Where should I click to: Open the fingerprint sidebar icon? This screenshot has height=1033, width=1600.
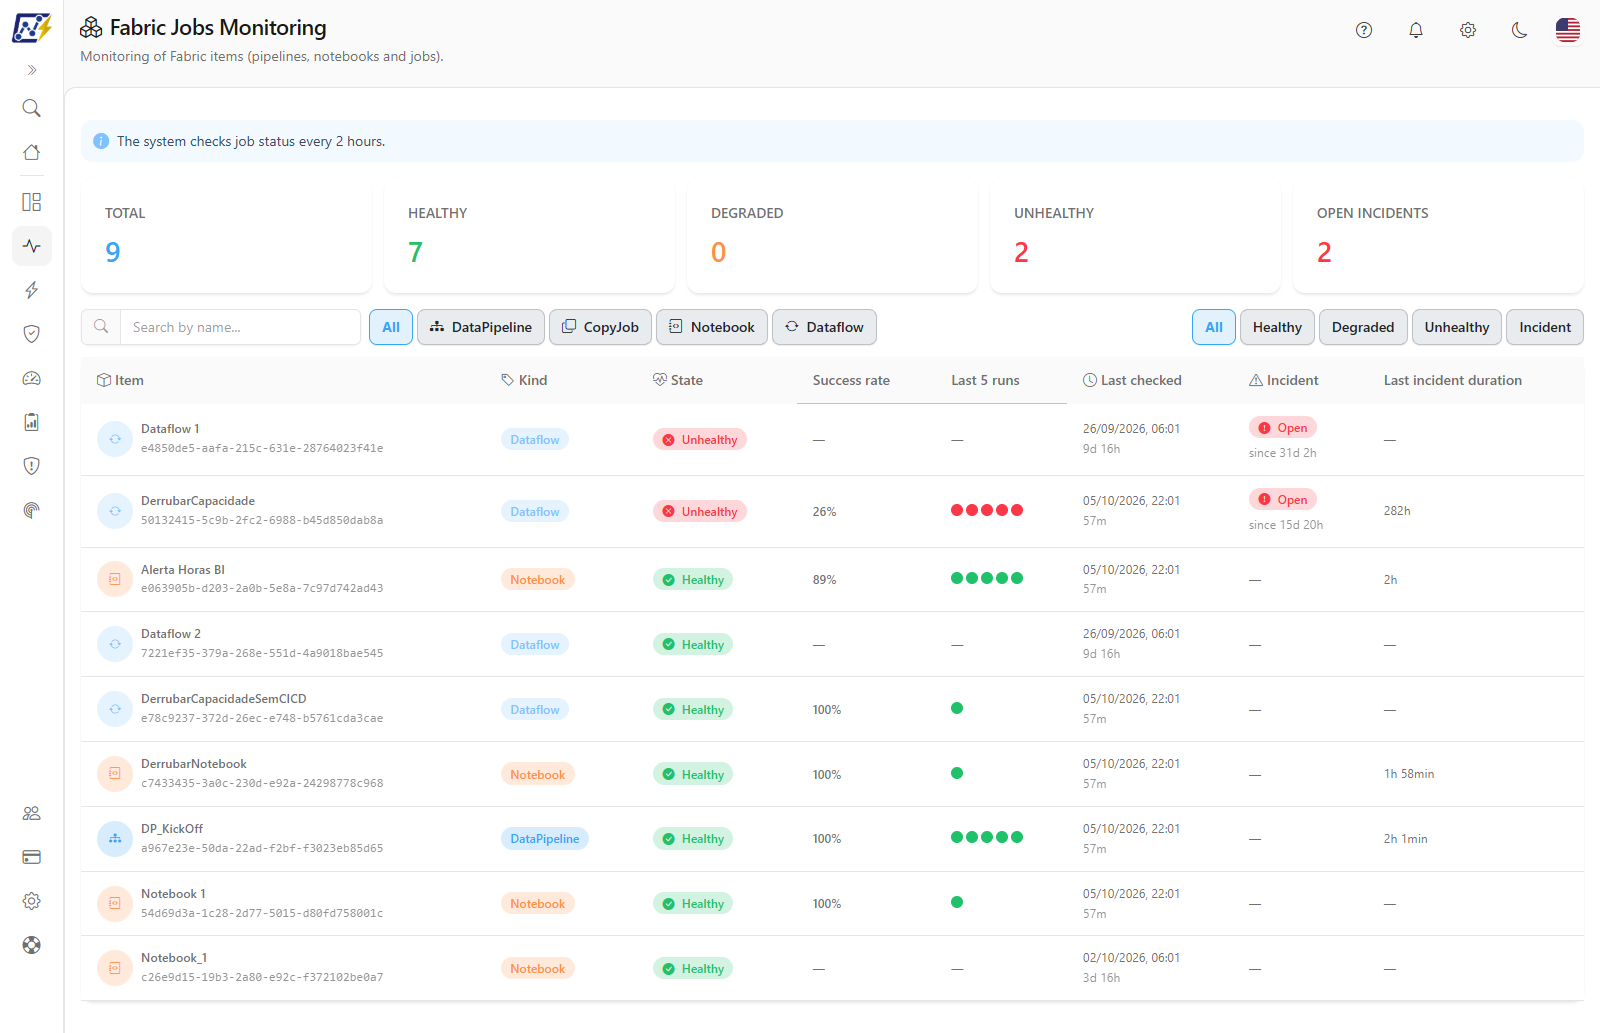click(32, 510)
